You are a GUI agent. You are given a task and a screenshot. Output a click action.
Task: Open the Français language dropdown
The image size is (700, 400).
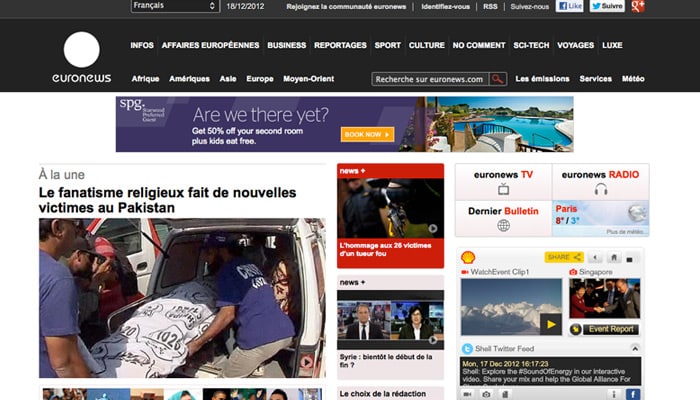pos(174,6)
